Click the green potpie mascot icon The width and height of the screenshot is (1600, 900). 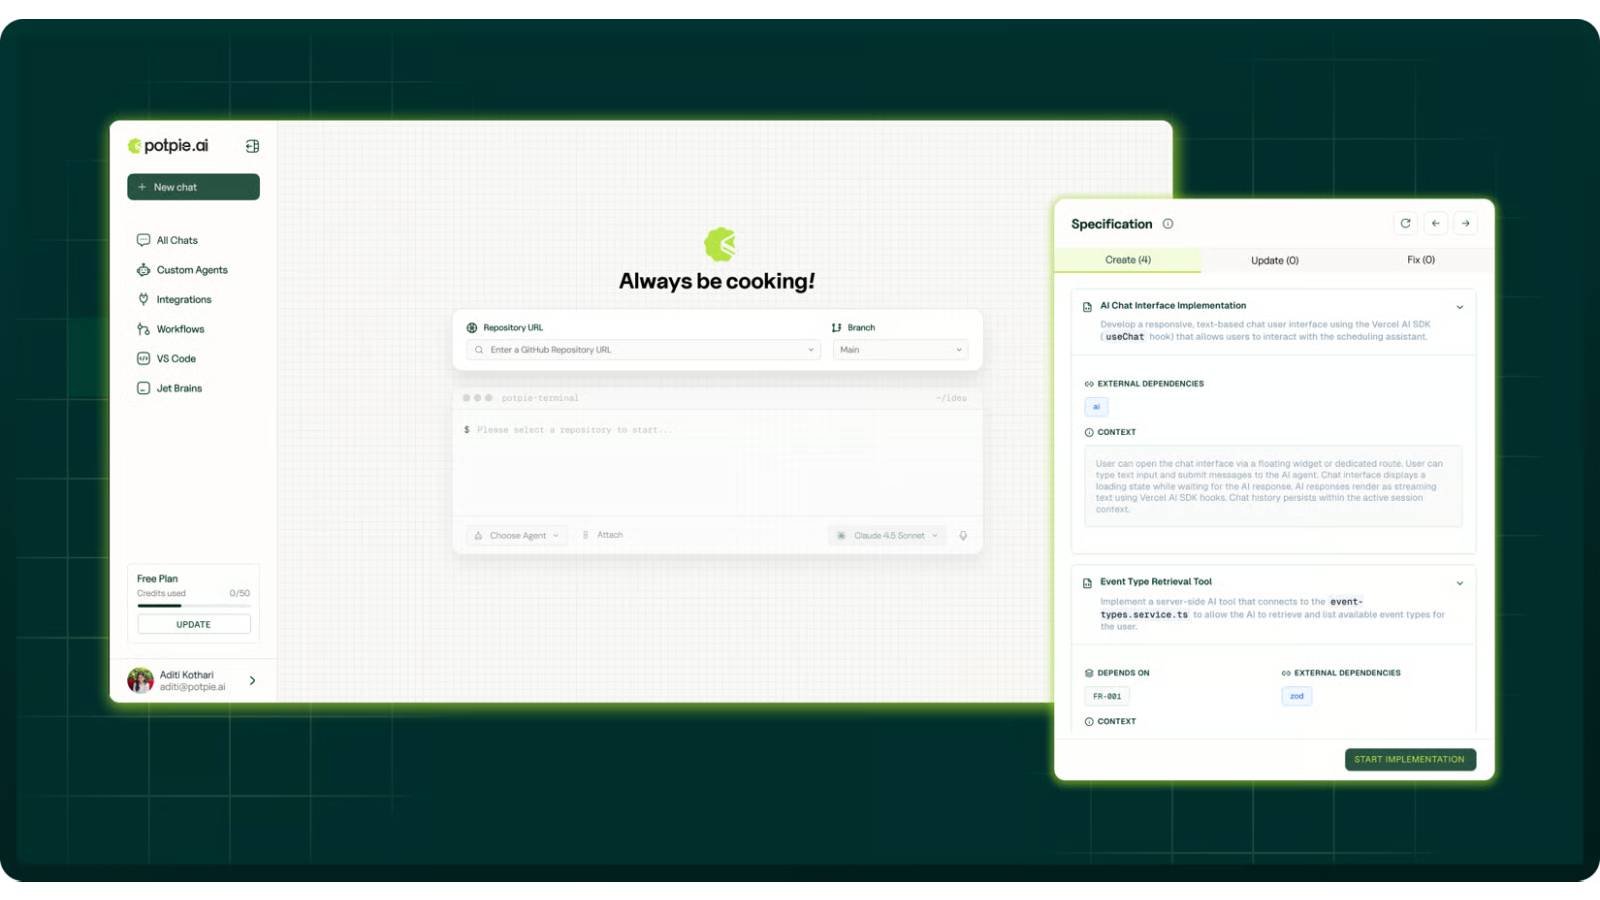pos(720,244)
